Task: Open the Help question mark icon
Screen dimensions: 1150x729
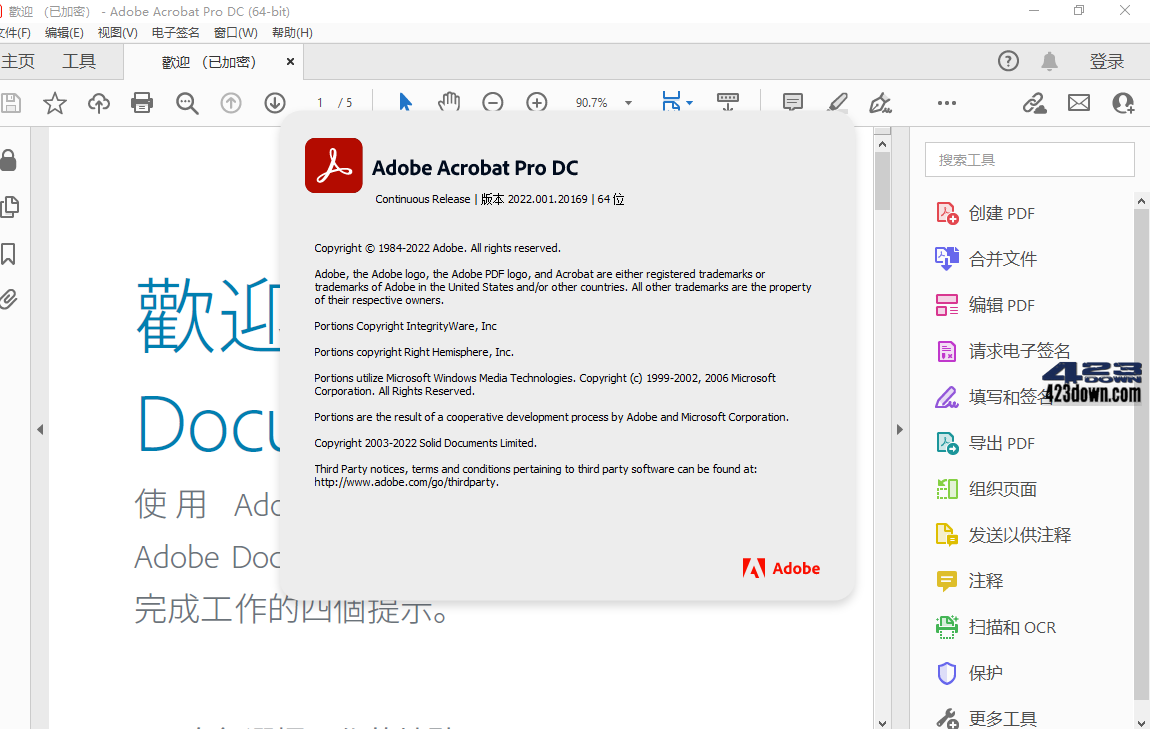Action: 1008,61
